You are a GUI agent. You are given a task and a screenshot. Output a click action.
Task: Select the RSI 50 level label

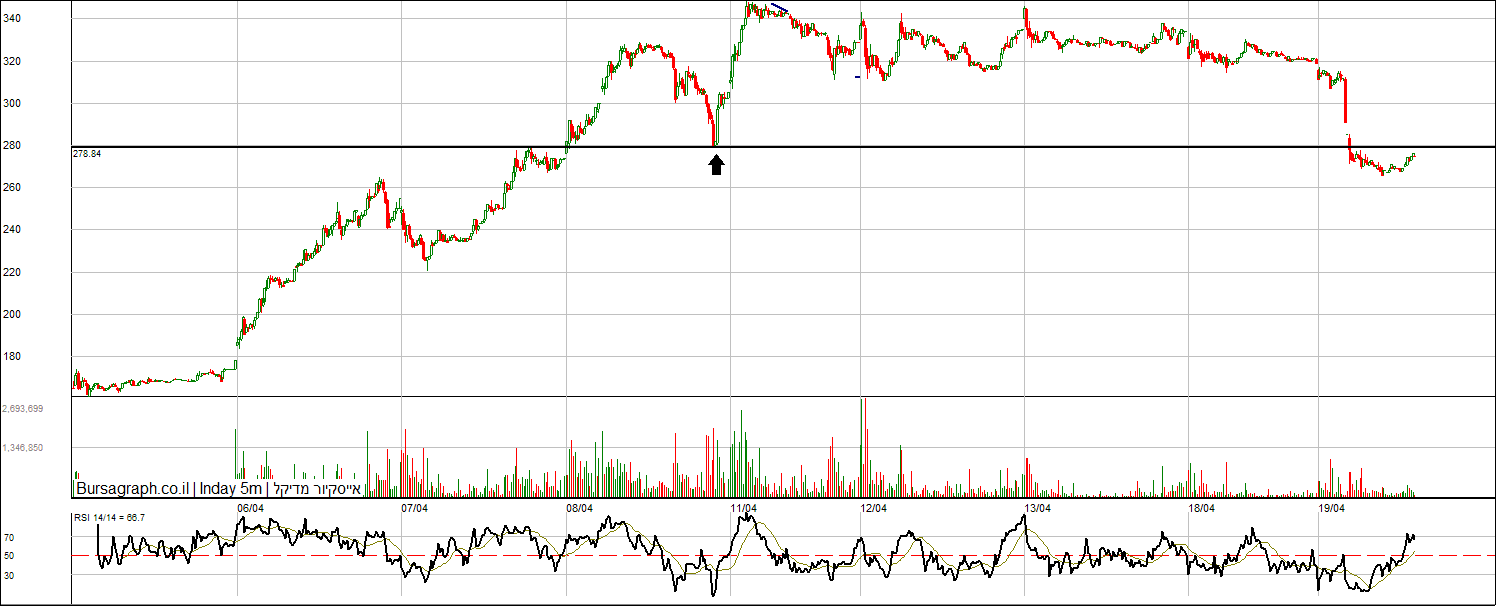coord(9,555)
